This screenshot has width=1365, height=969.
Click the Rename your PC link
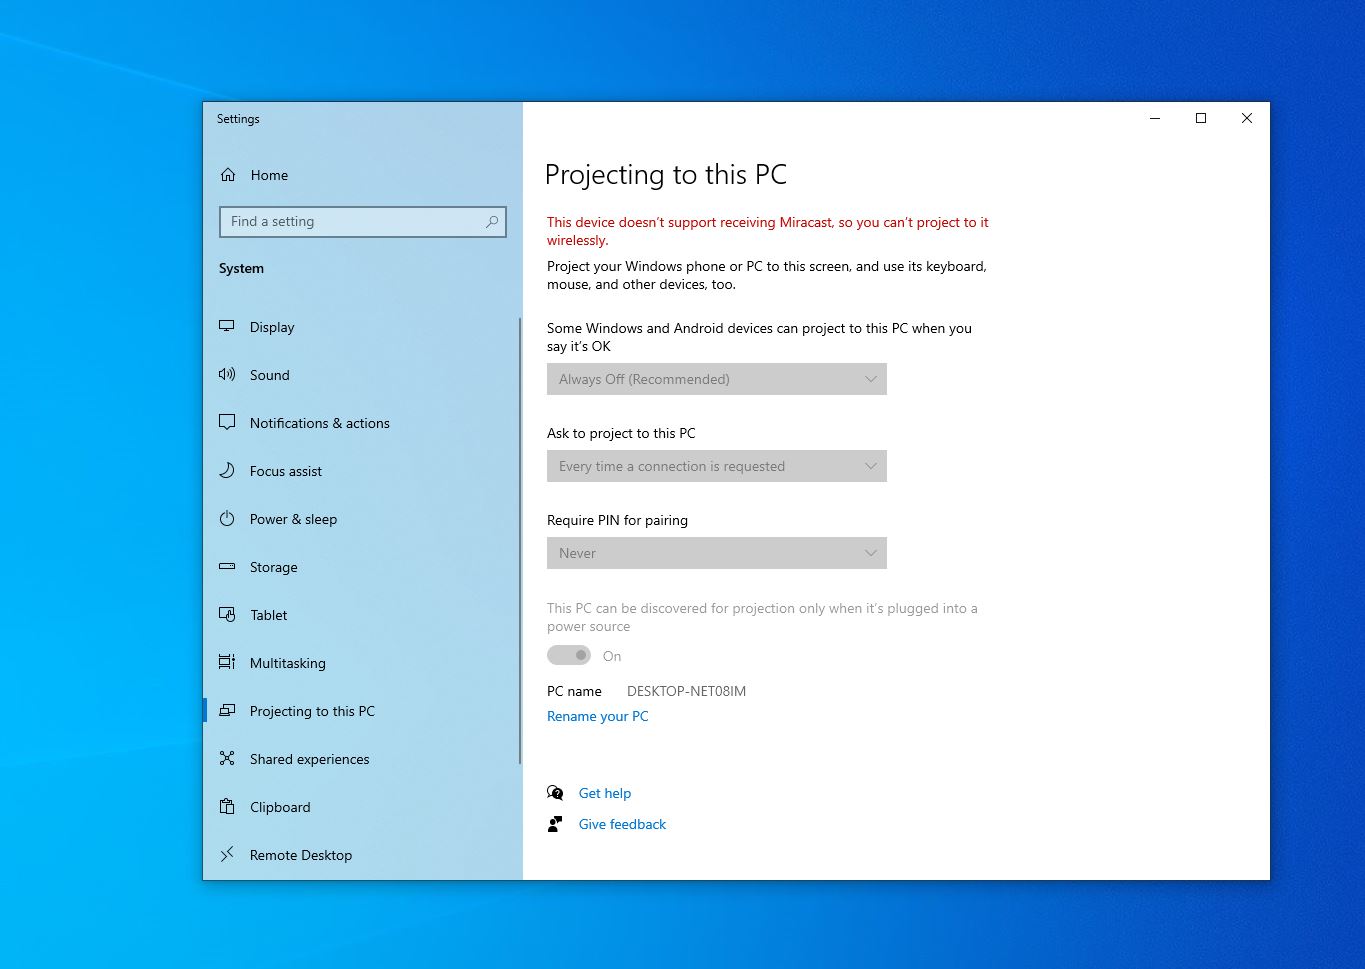click(597, 716)
